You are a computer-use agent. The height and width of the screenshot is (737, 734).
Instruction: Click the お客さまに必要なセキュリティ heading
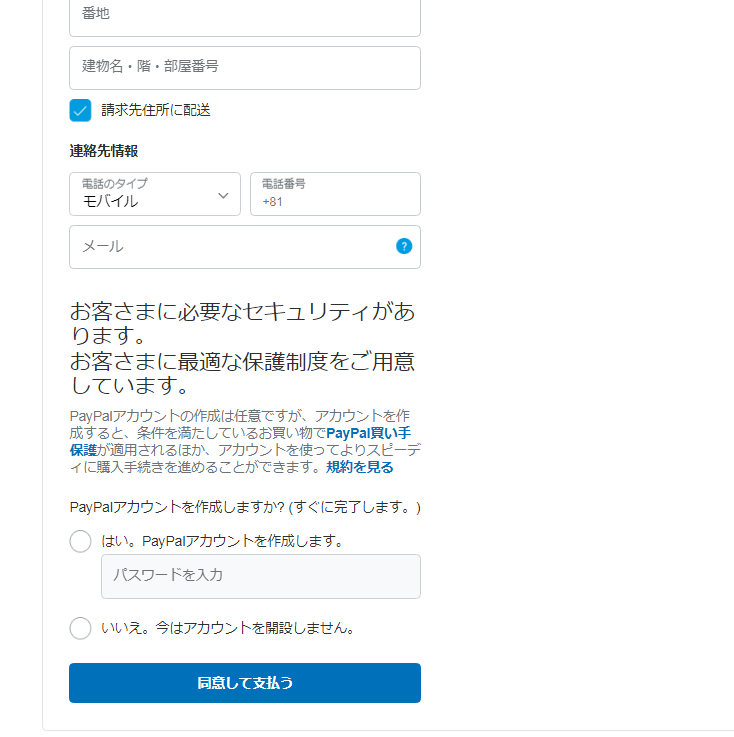click(242, 323)
